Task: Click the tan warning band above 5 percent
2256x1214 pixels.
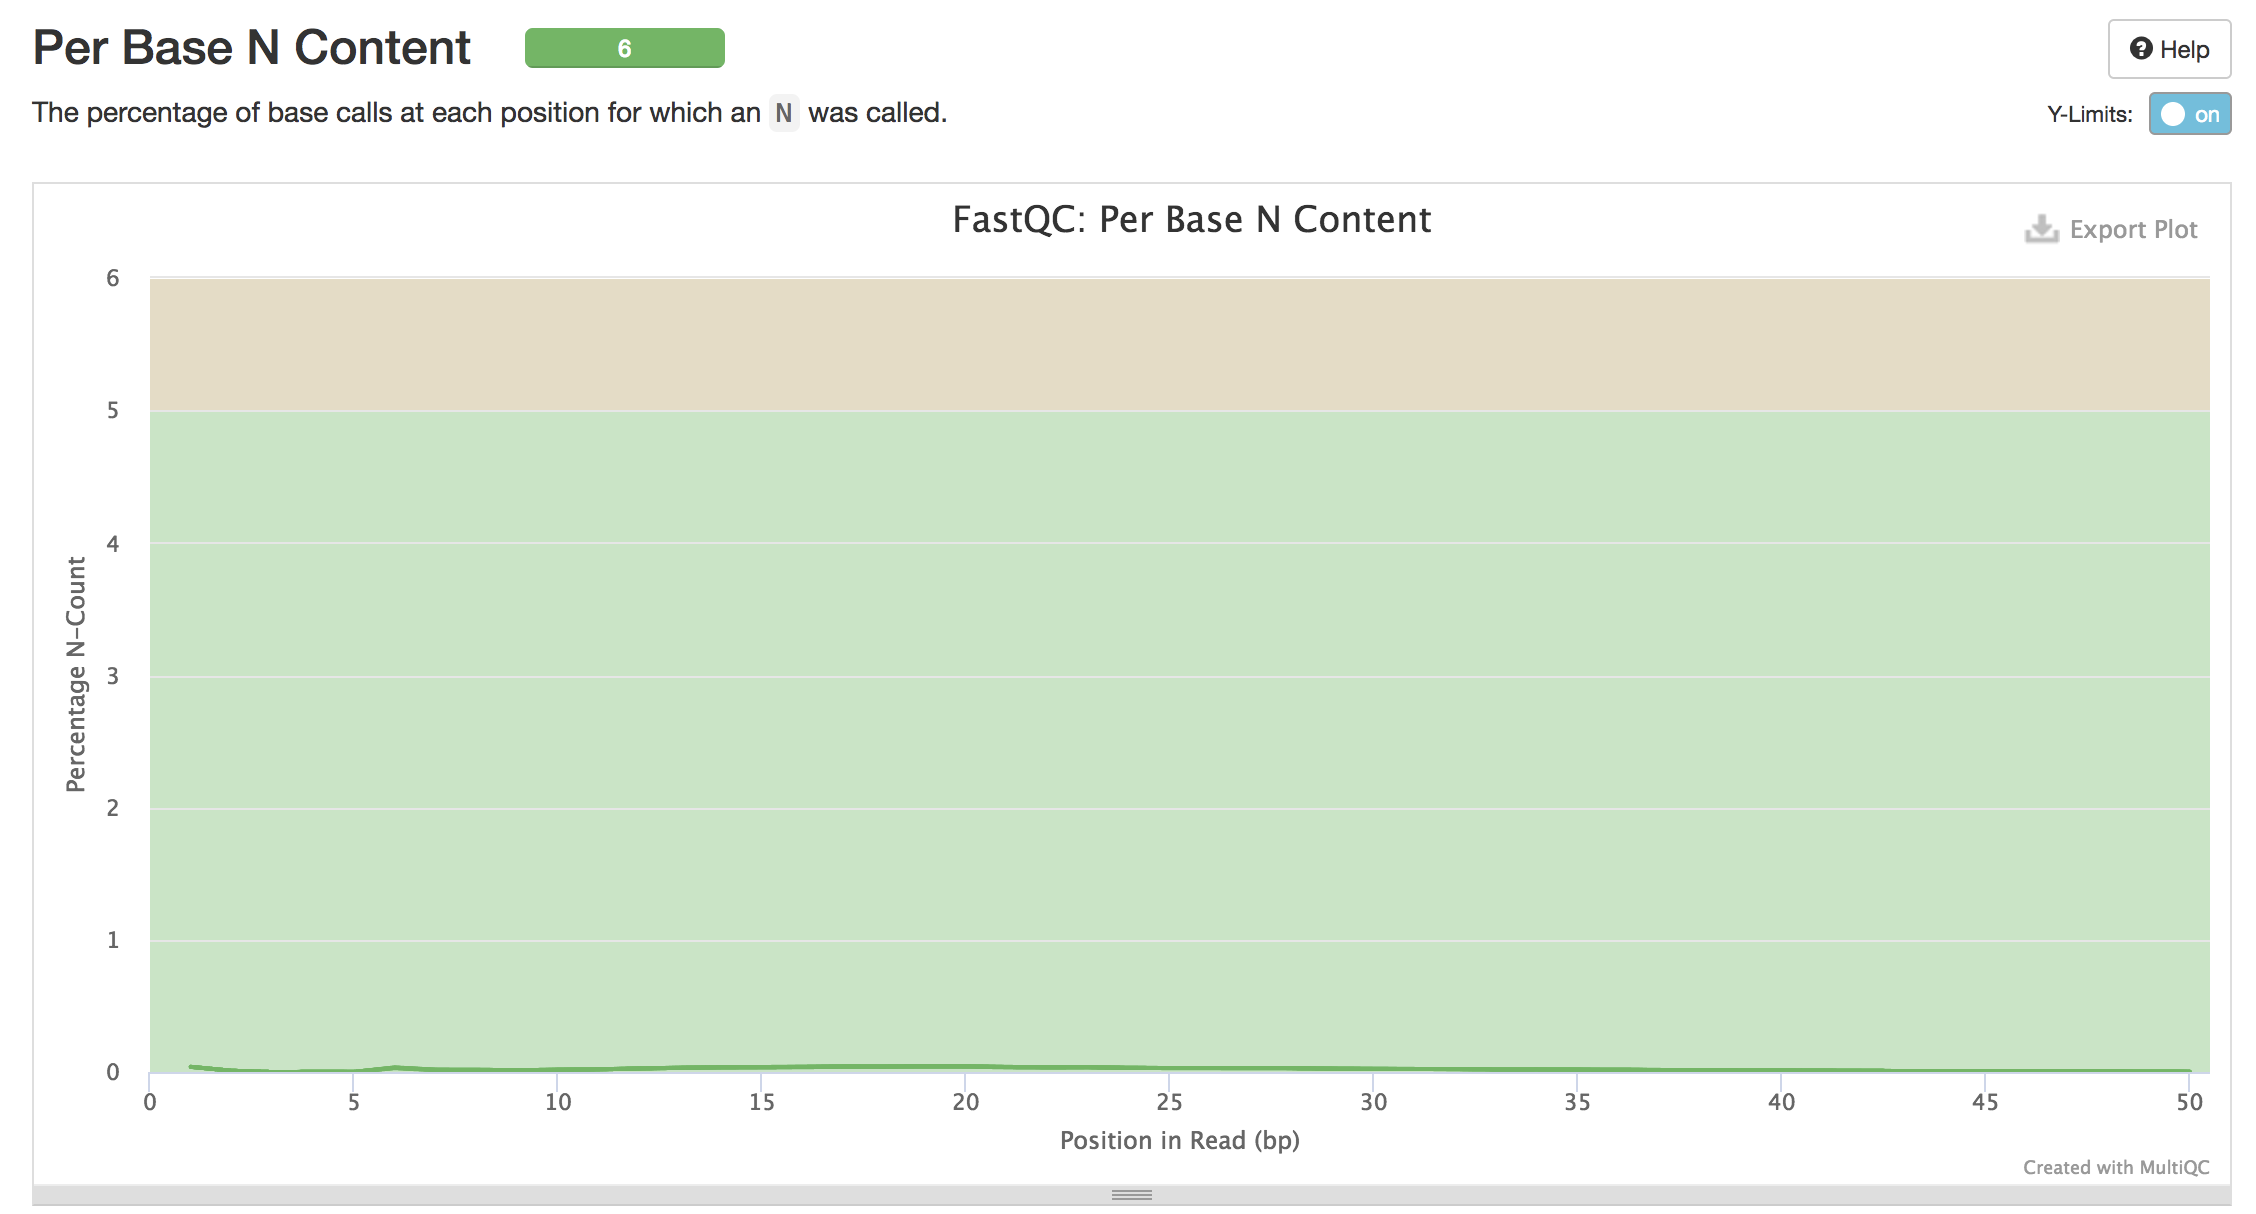Action: [1179, 344]
